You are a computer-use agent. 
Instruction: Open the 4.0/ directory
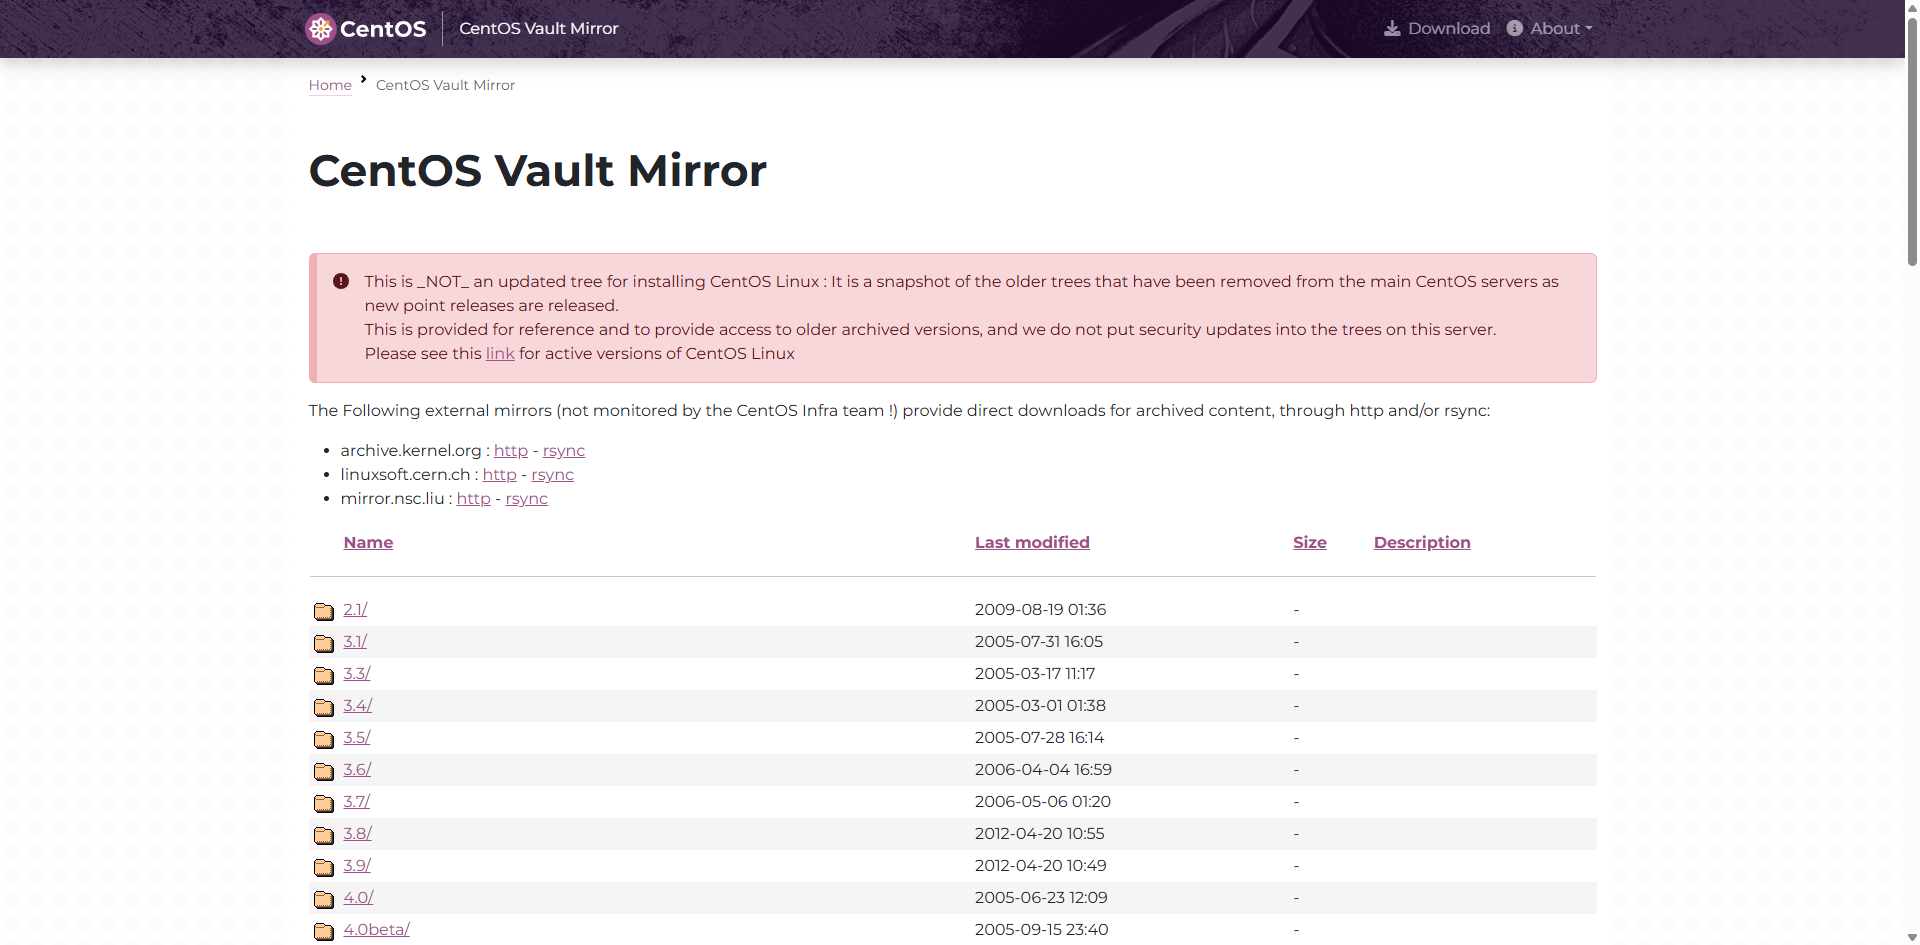pos(359,897)
